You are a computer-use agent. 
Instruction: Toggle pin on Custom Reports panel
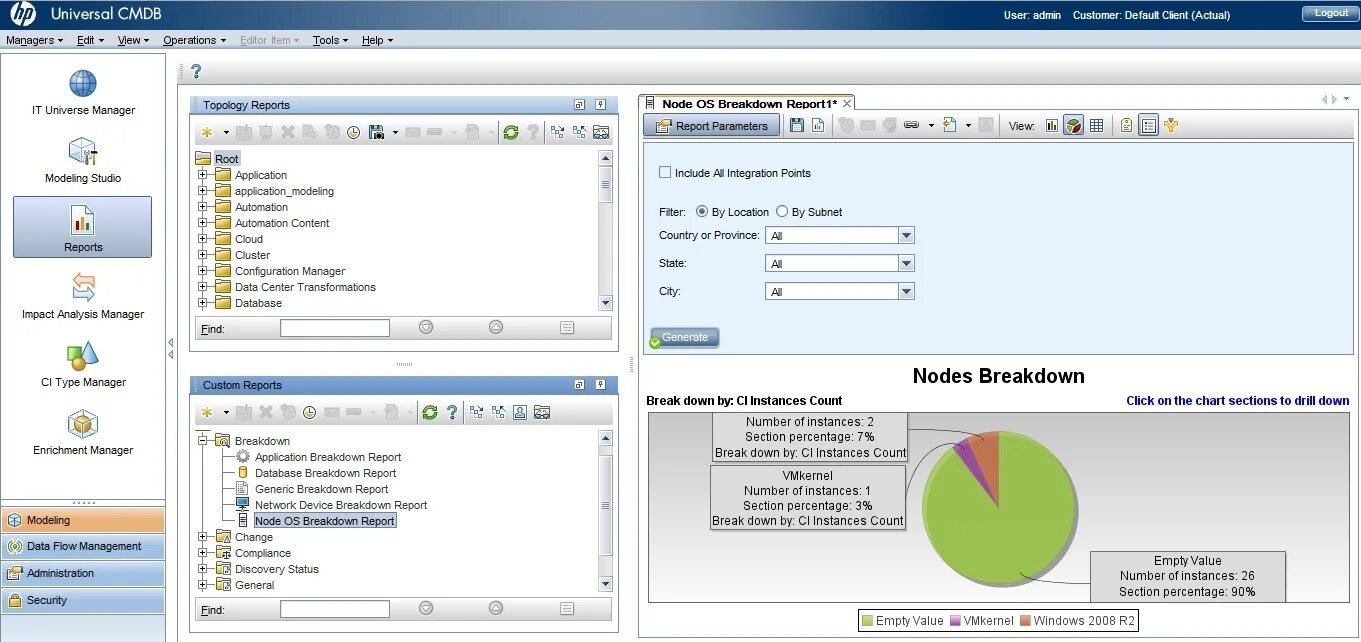point(600,385)
